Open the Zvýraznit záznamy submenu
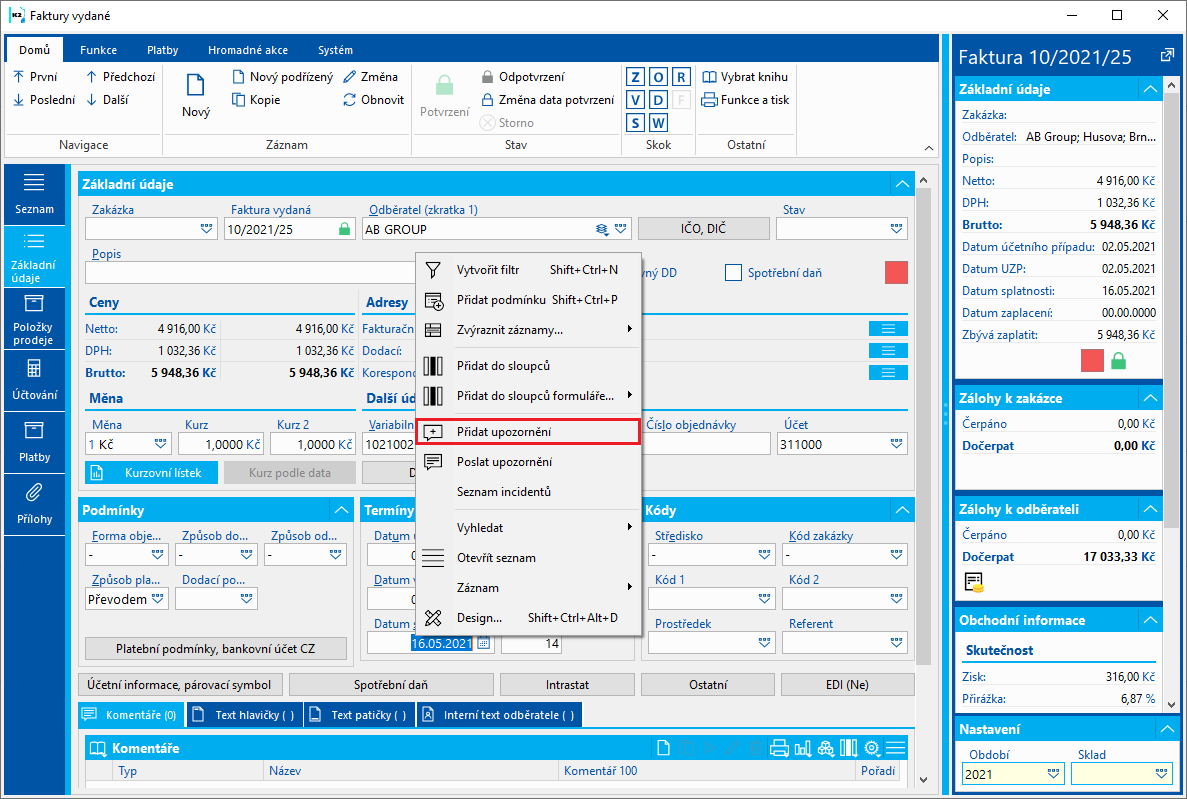Viewport: 1187px width, 799px height. point(528,330)
